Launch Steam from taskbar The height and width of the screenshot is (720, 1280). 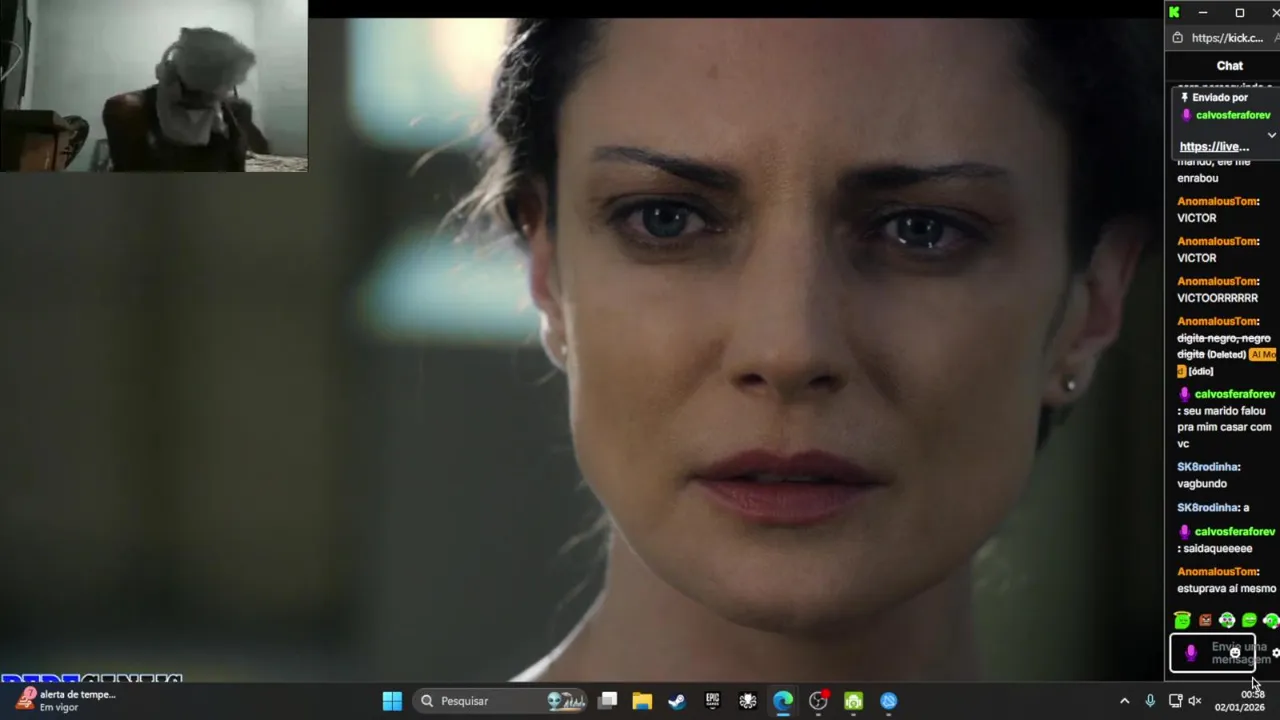pyautogui.click(x=677, y=701)
